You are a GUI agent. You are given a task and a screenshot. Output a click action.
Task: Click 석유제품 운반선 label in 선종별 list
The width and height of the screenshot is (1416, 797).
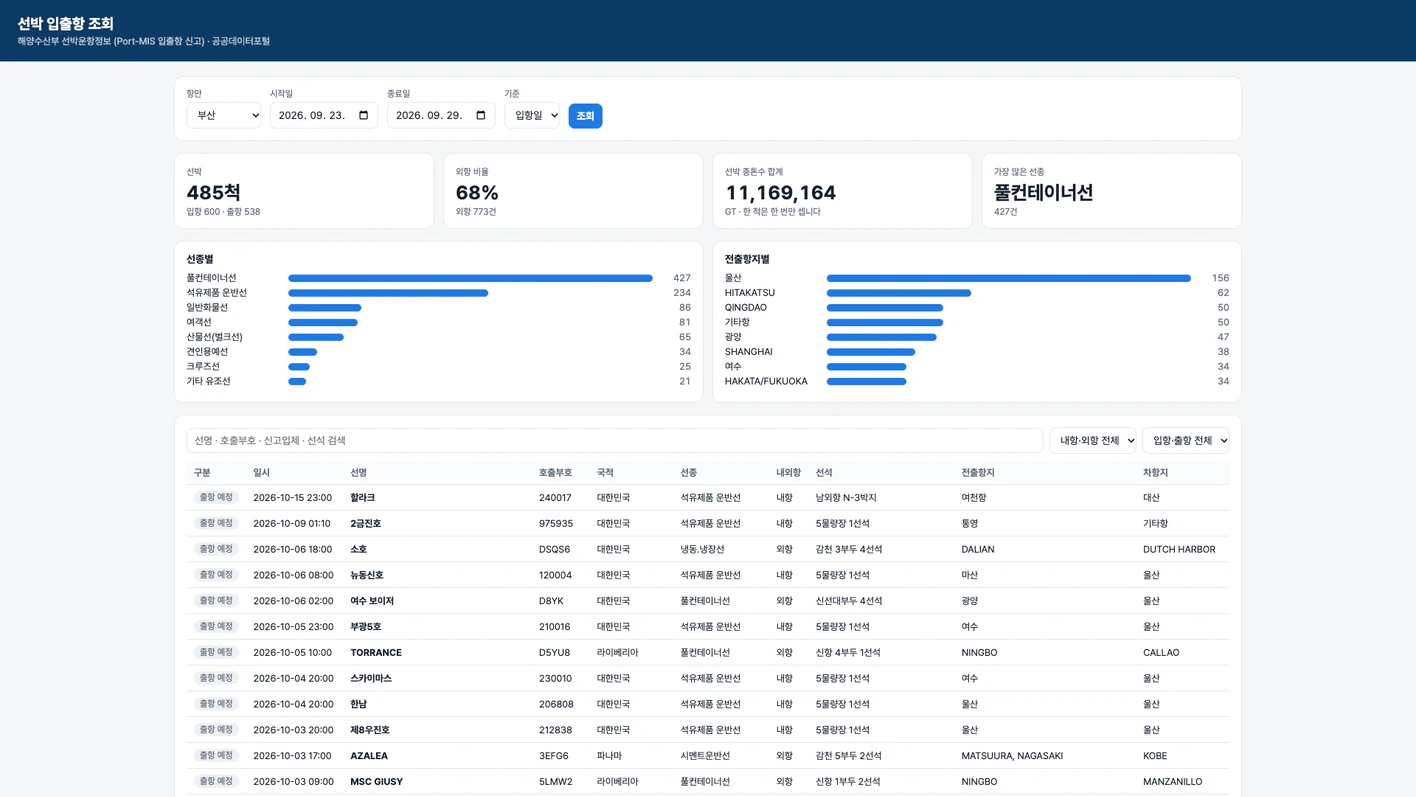217,293
